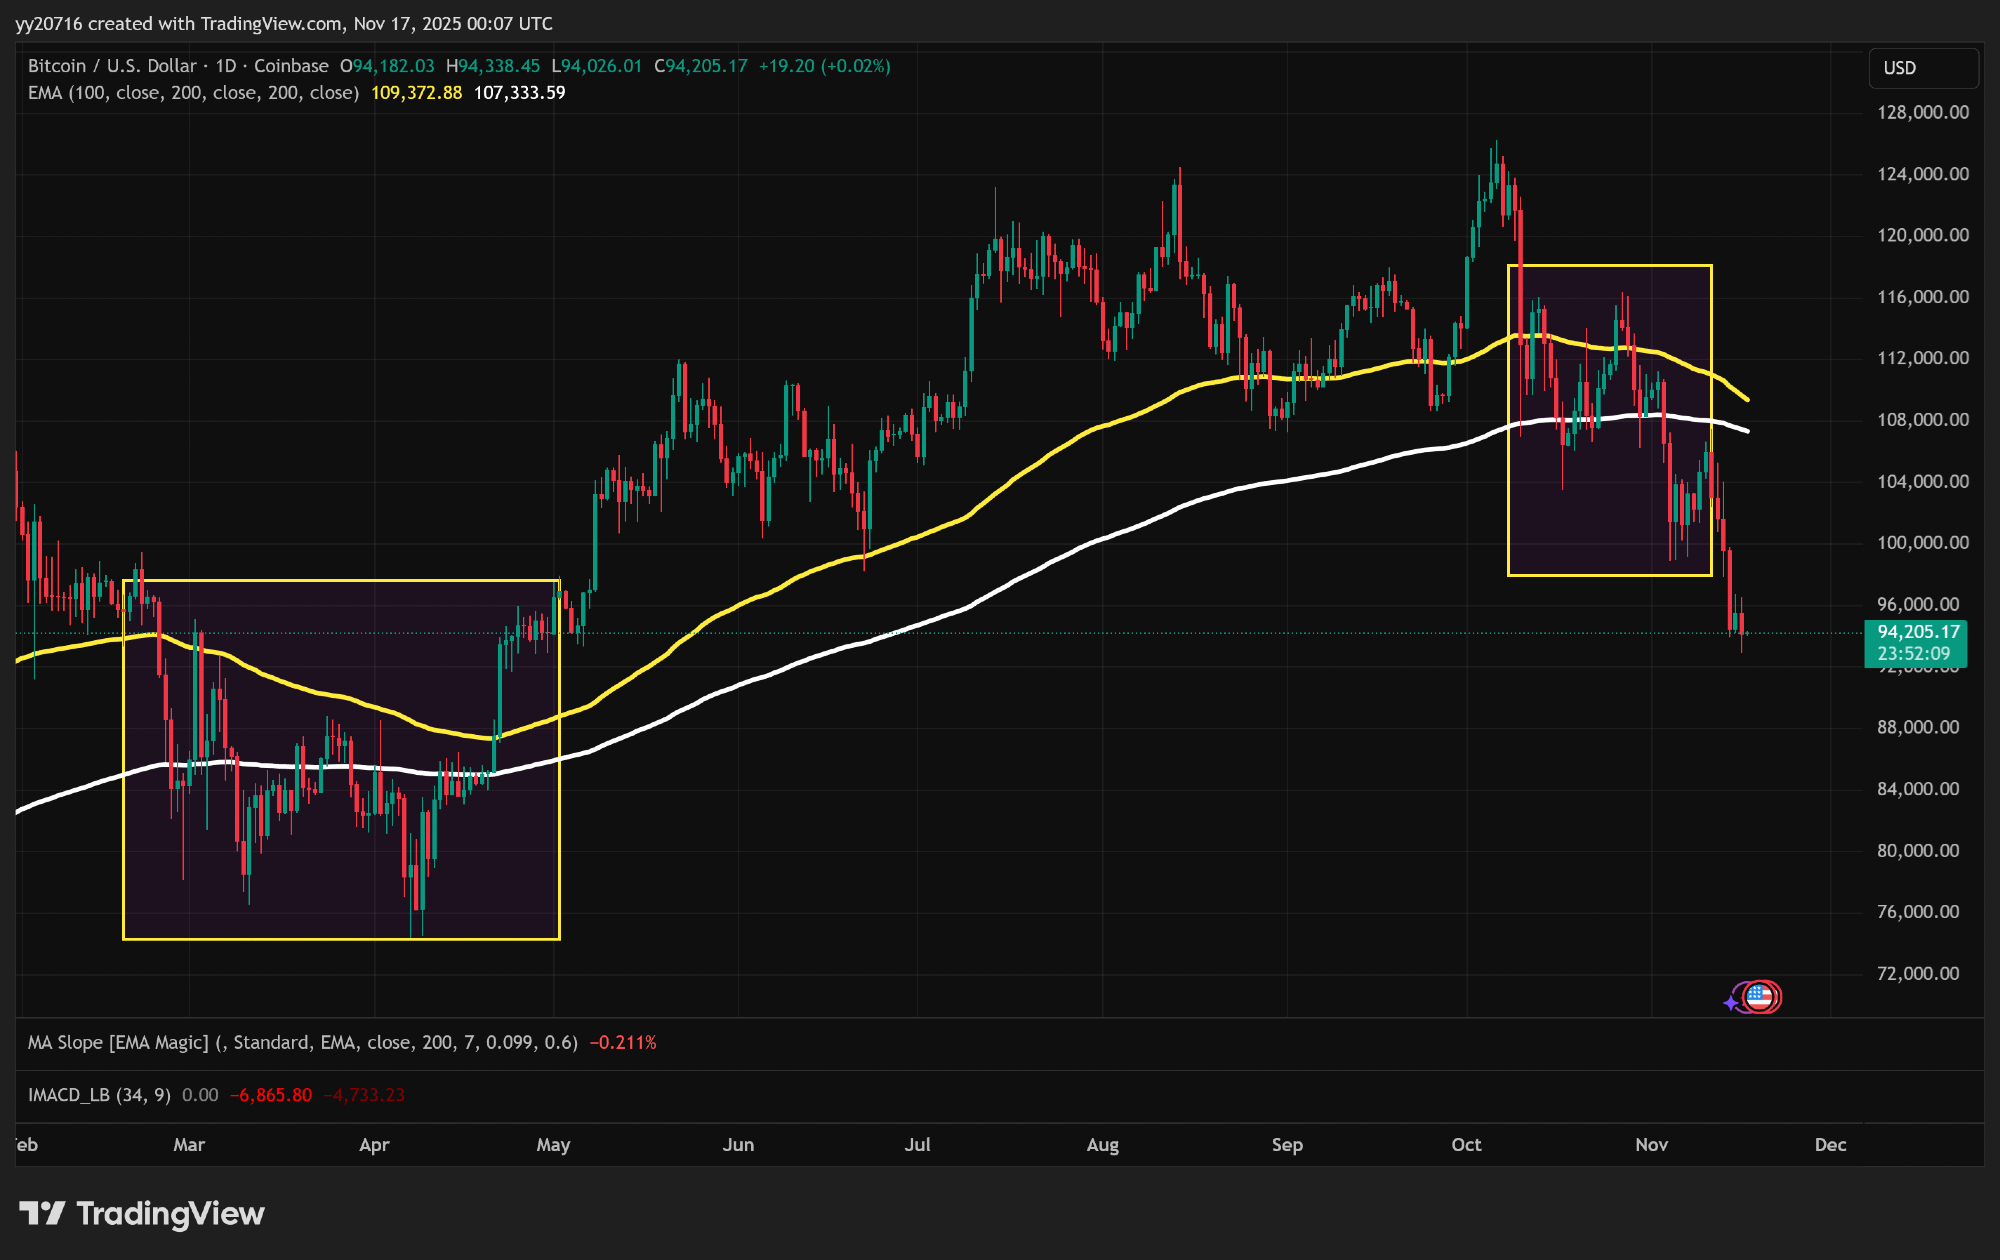The height and width of the screenshot is (1260, 2000).
Task: Click the 72,000.00 price axis label
Action: coord(1917,973)
